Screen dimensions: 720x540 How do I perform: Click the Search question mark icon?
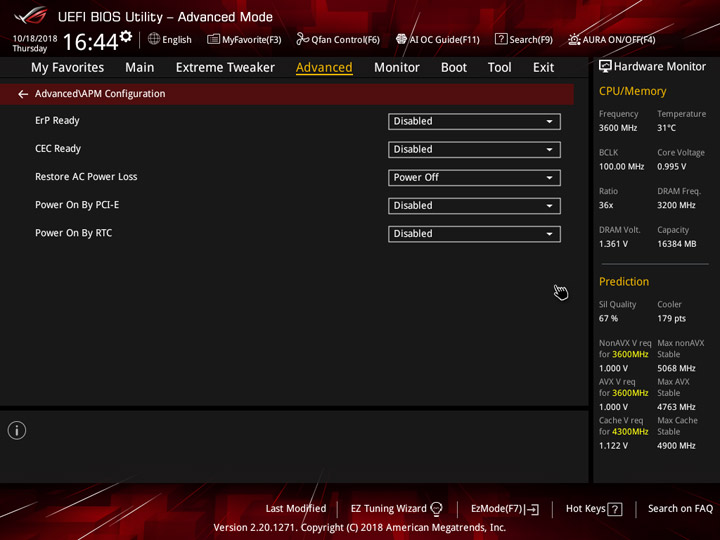click(501, 39)
